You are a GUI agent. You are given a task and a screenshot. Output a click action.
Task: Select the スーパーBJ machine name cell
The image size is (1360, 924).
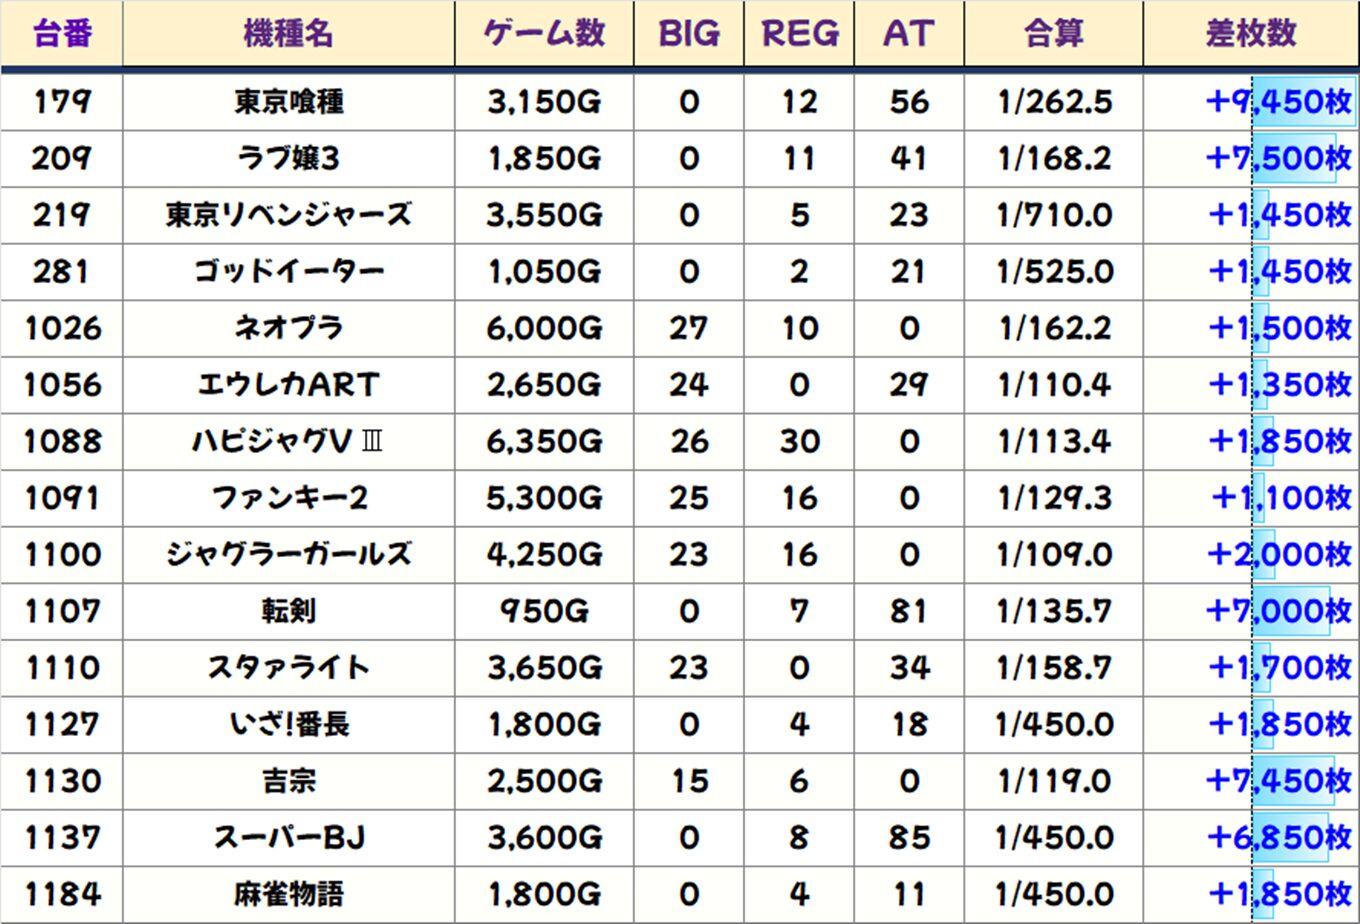288,837
